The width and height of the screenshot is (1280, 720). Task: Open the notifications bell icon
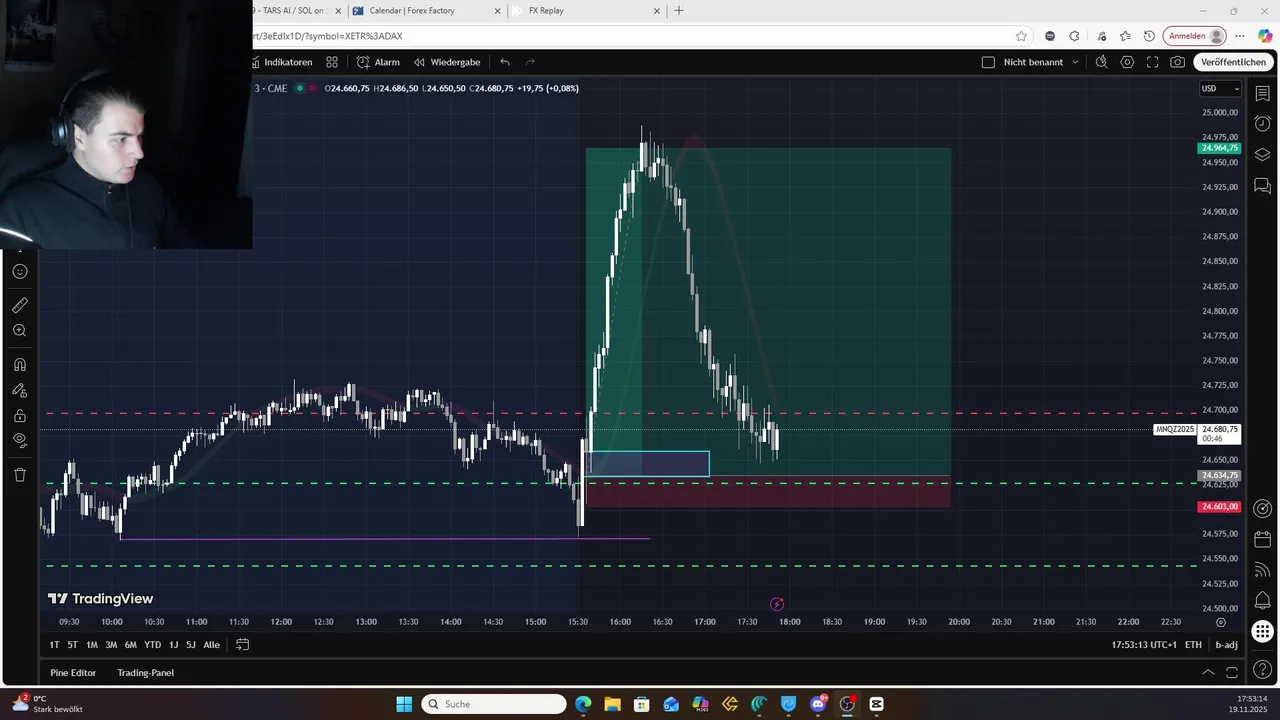(x=1262, y=601)
